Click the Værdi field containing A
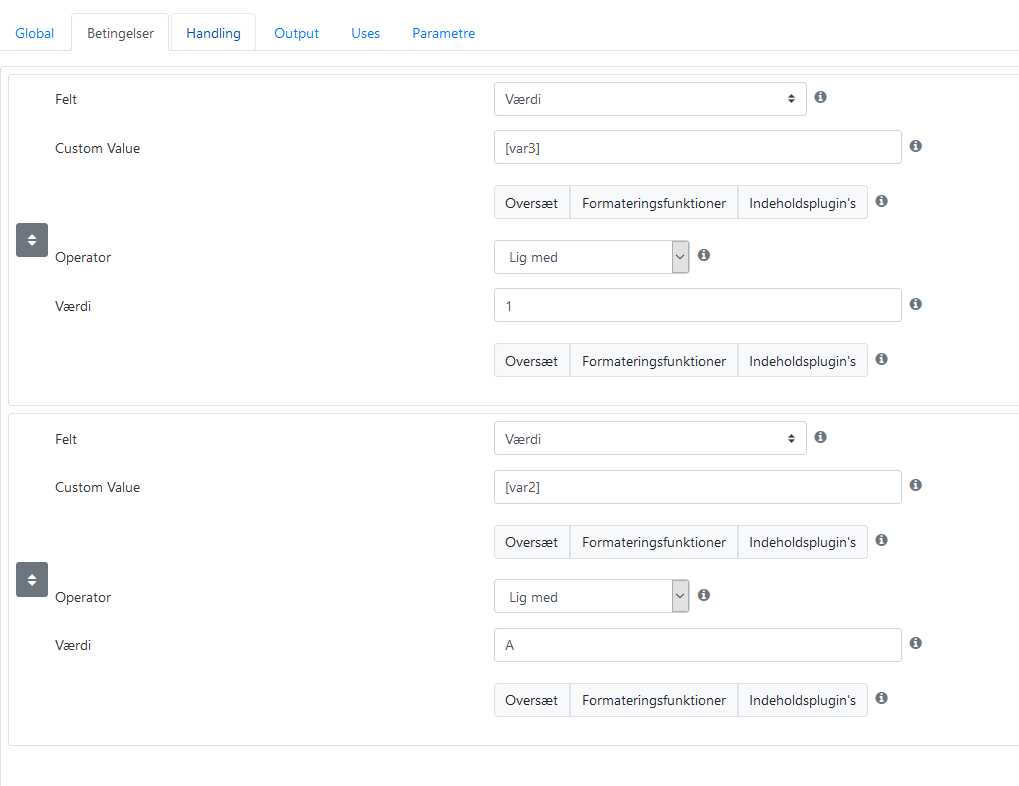 [x=697, y=645]
